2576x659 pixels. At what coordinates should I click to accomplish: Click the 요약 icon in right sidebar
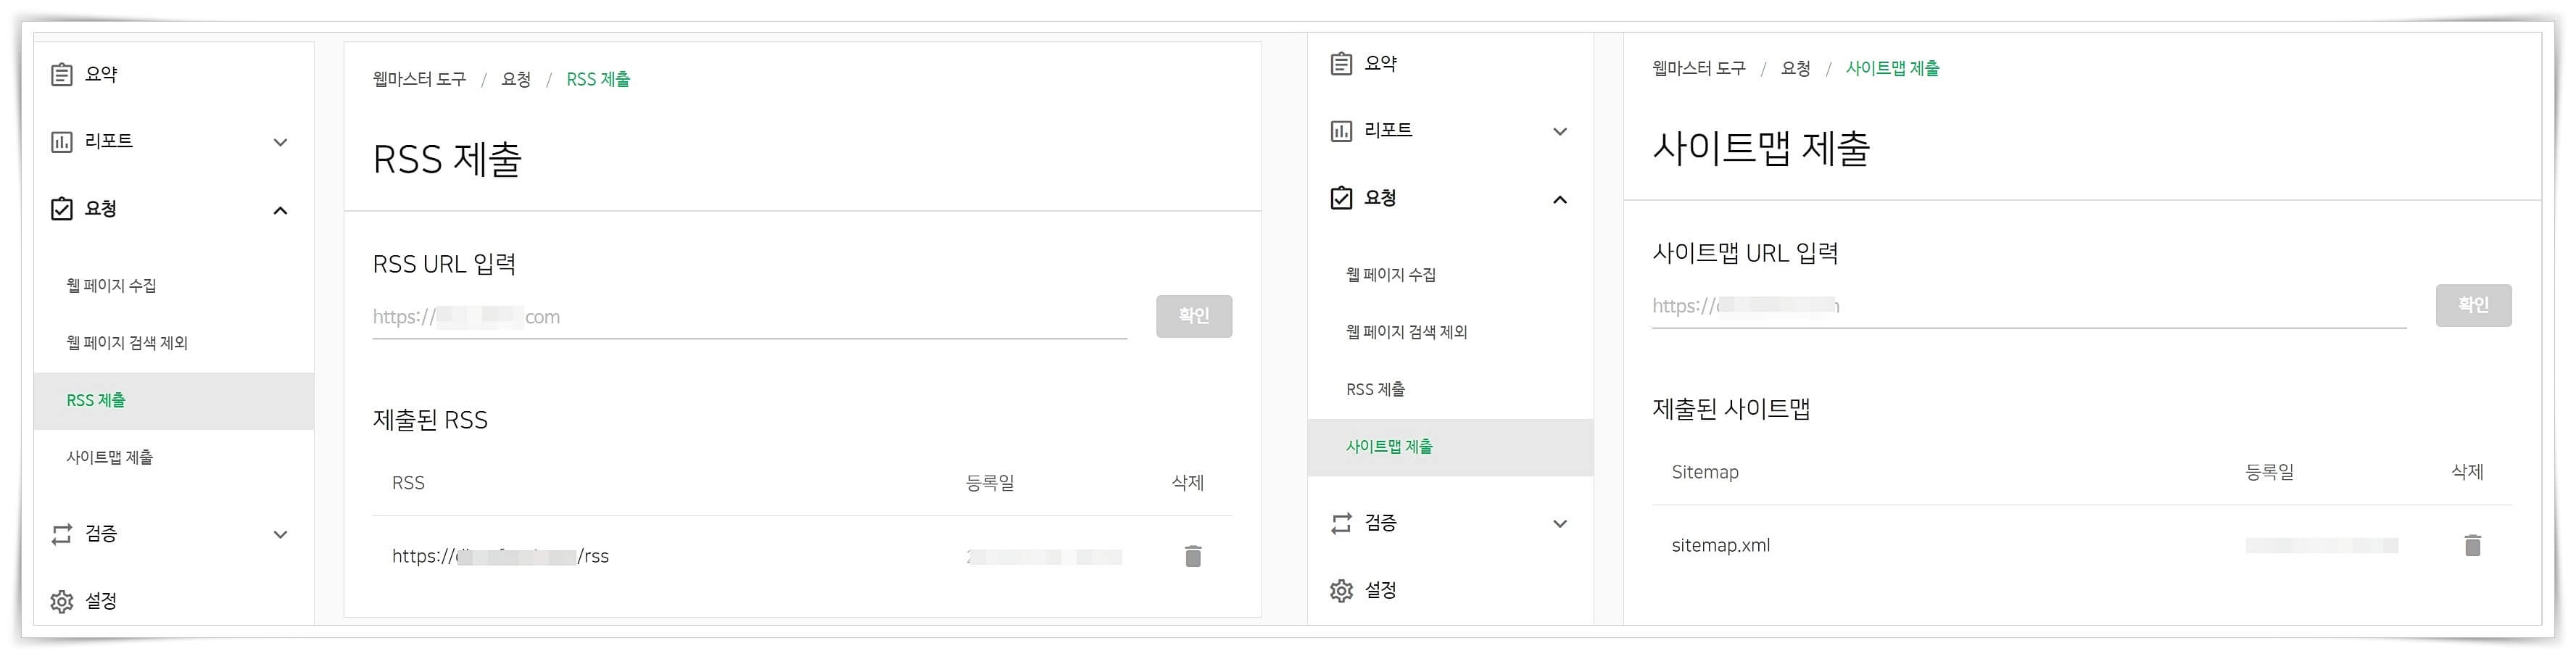[x=1341, y=62]
